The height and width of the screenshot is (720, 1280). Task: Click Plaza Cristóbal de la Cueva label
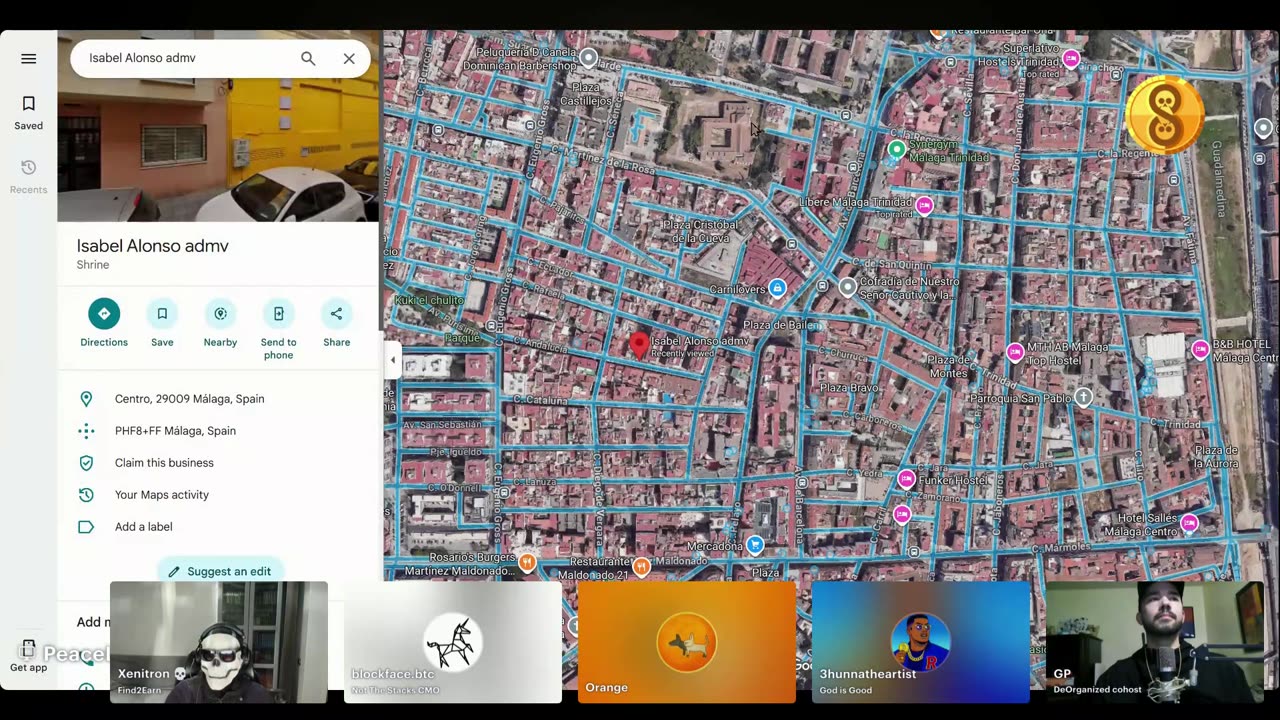(700, 231)
